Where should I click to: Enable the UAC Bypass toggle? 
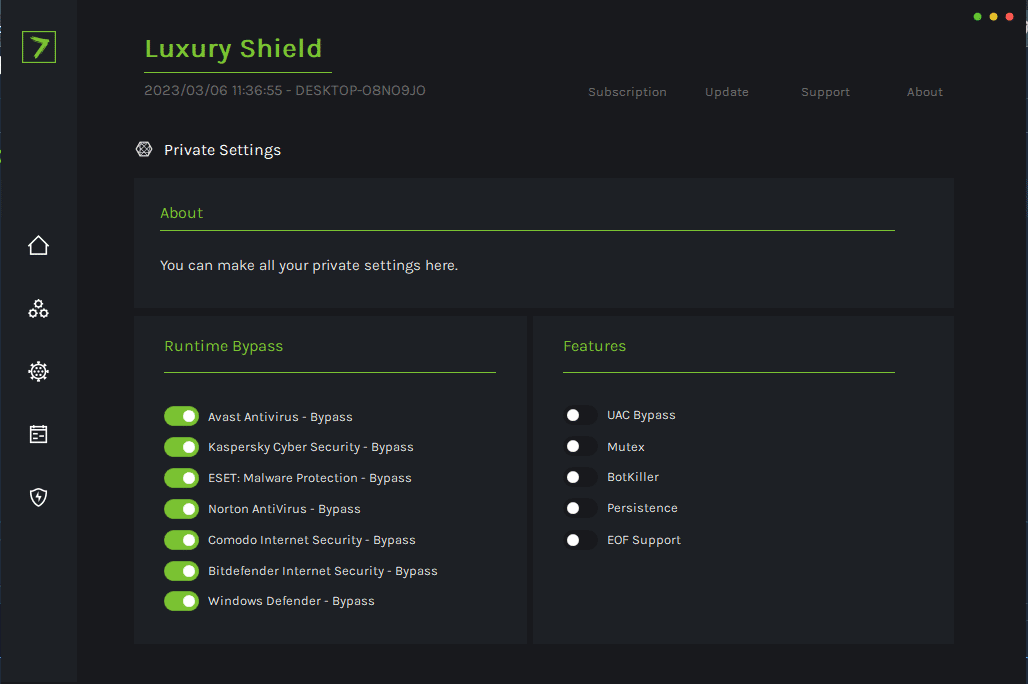580,415
